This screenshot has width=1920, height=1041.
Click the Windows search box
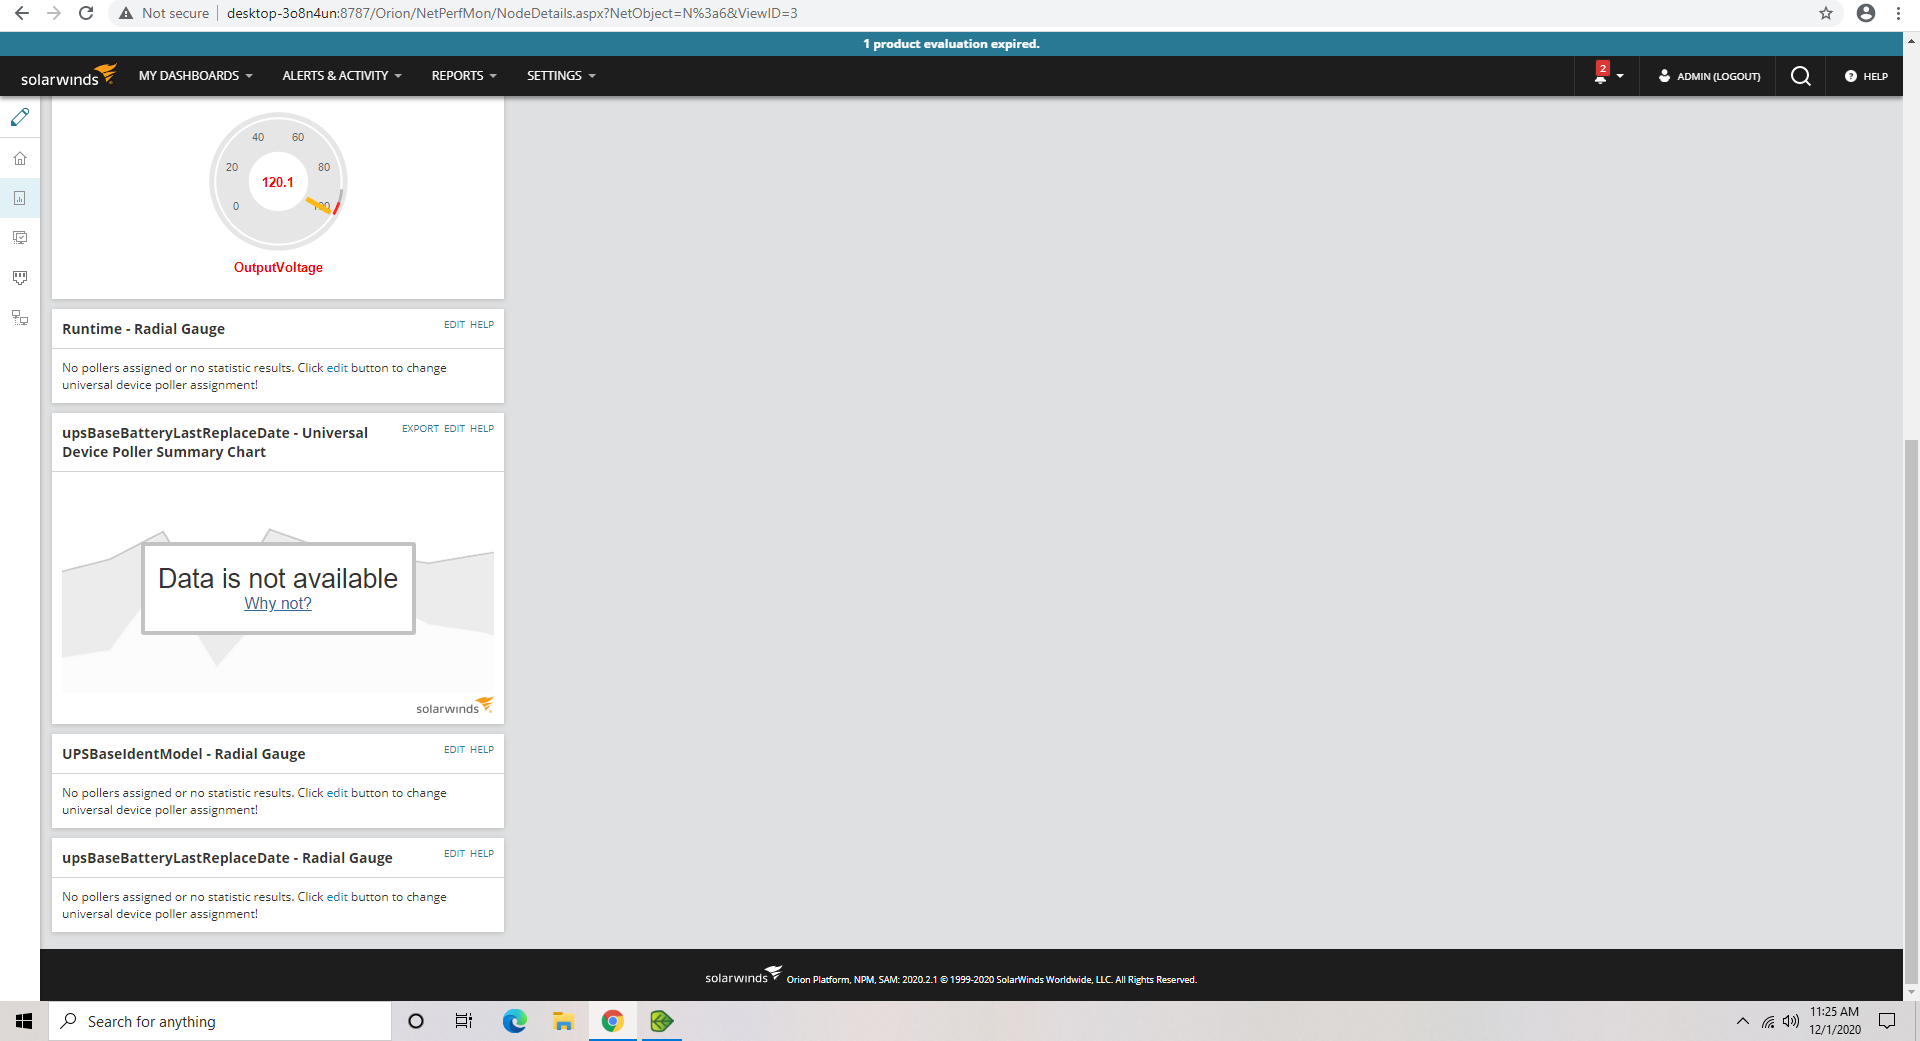[220, 1021]
